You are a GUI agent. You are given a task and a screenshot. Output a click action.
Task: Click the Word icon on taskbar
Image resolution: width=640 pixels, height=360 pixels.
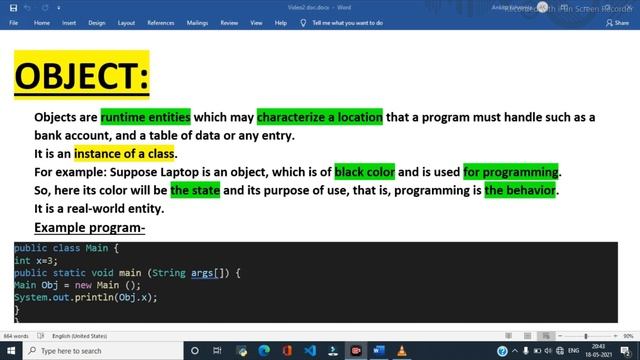[379, 351]
